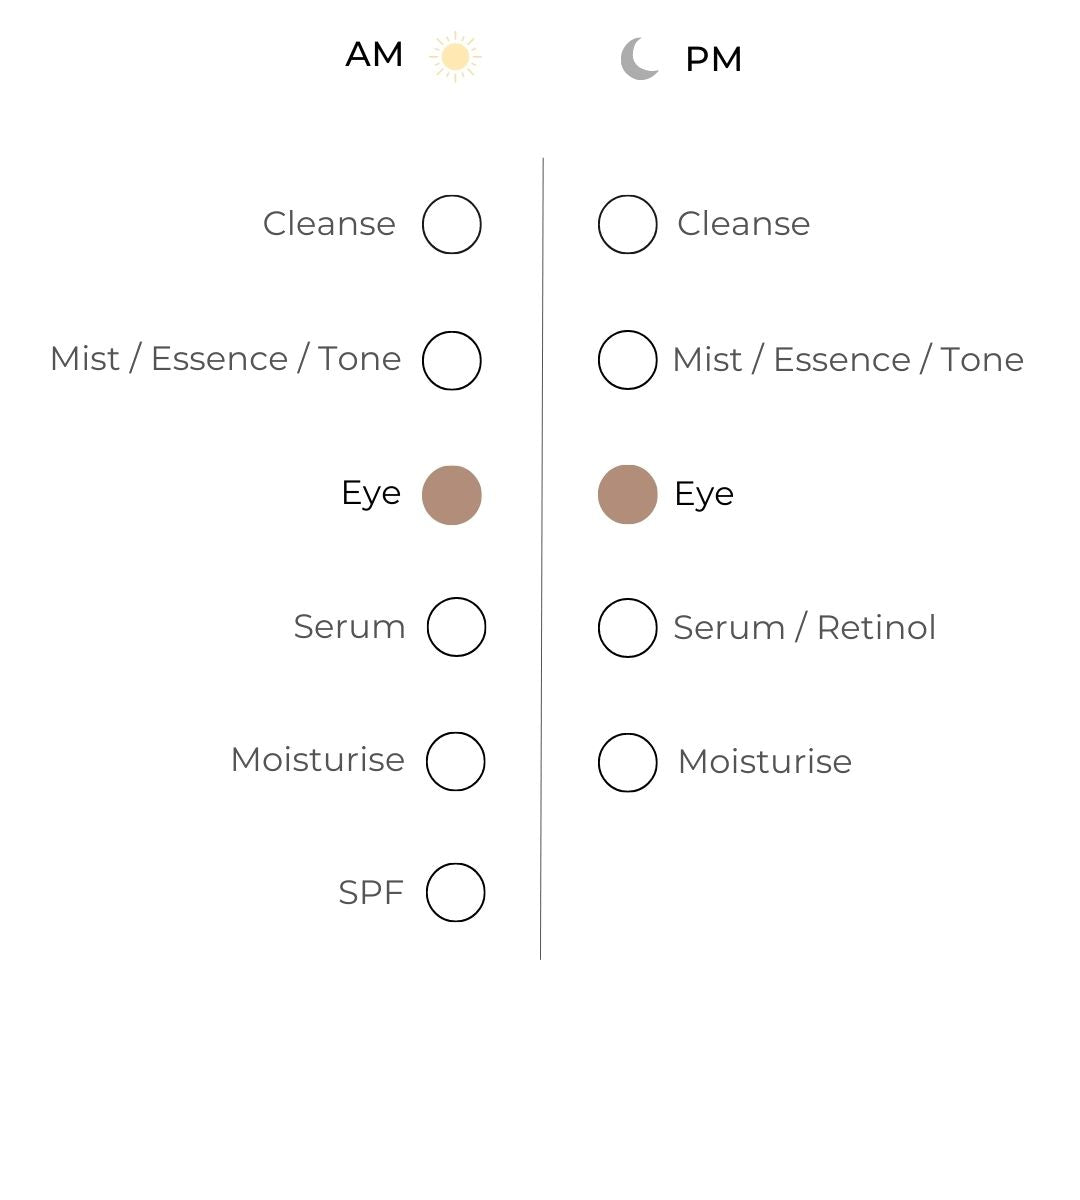Click the AM Serum label

click(349, 627)
